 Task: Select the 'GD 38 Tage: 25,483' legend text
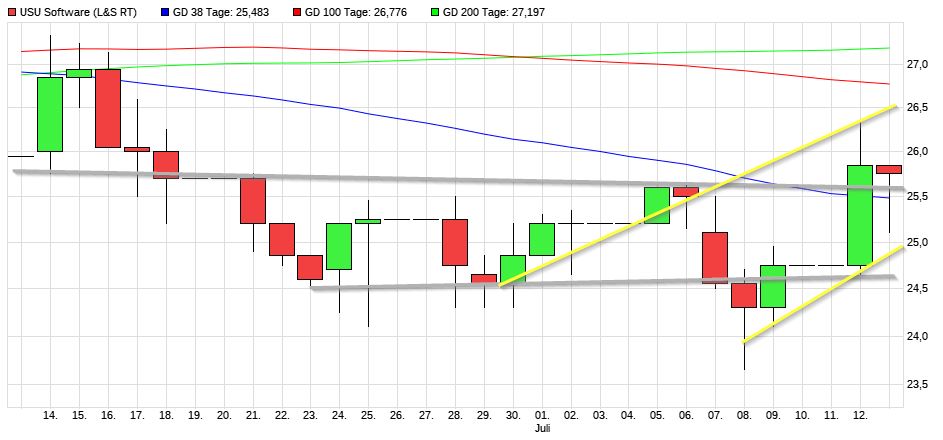pyautogui.click(x=221, y=11)
